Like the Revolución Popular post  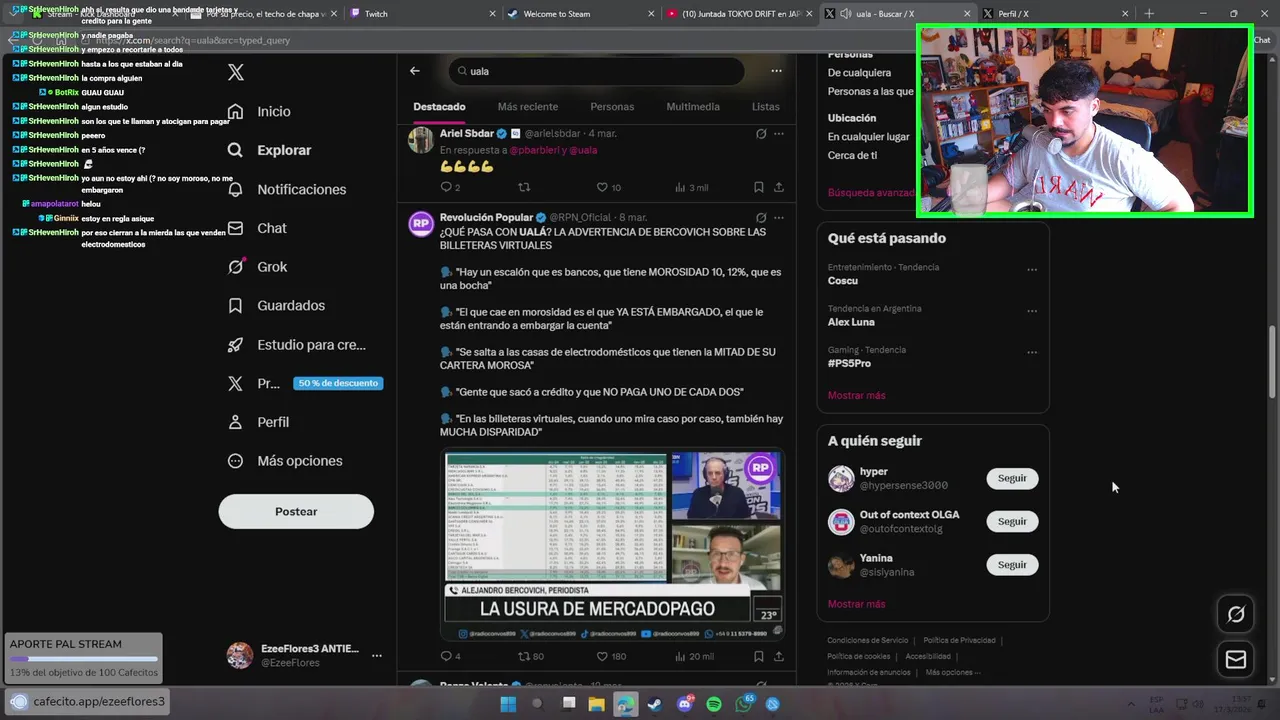(x=611, y=656)
